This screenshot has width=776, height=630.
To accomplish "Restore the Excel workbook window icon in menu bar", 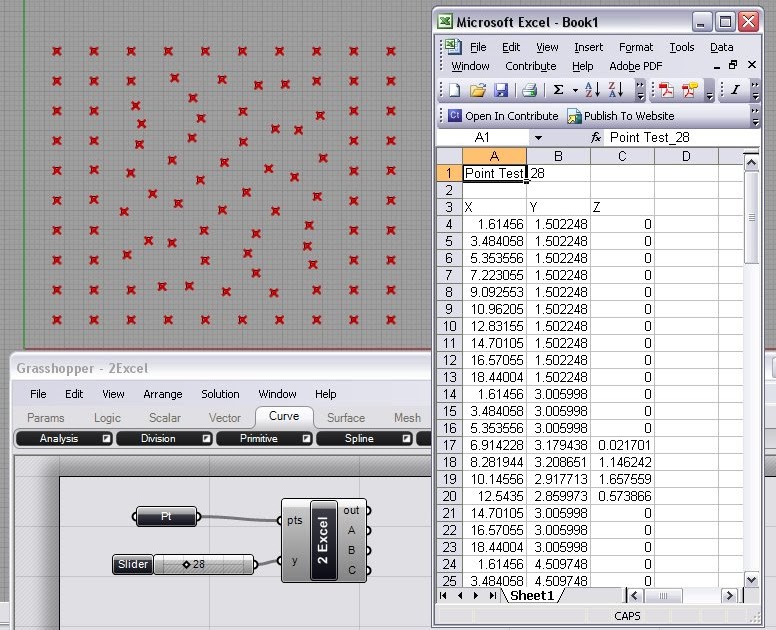I will point(733,65).
